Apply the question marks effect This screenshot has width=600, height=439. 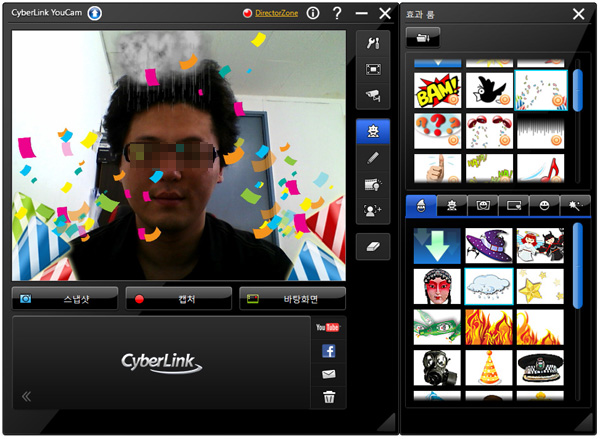437,131
